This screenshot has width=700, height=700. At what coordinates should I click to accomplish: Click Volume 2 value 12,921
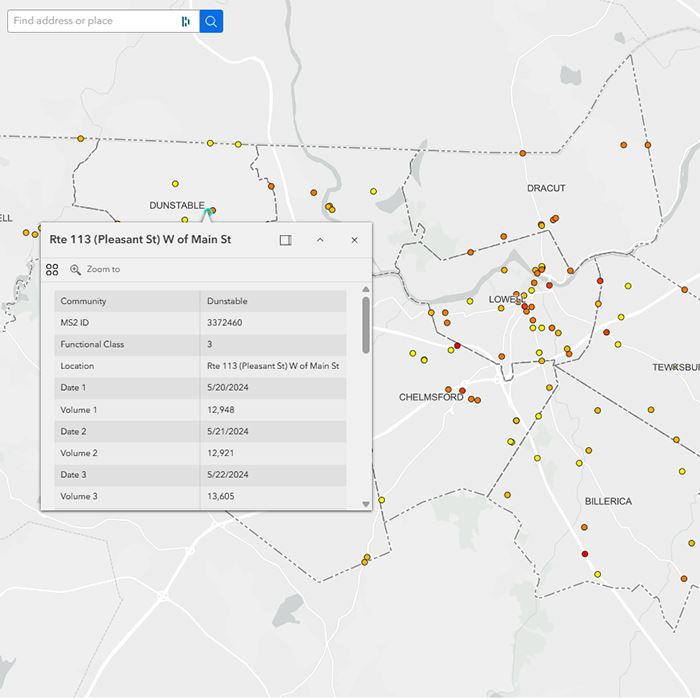[221, 453]
